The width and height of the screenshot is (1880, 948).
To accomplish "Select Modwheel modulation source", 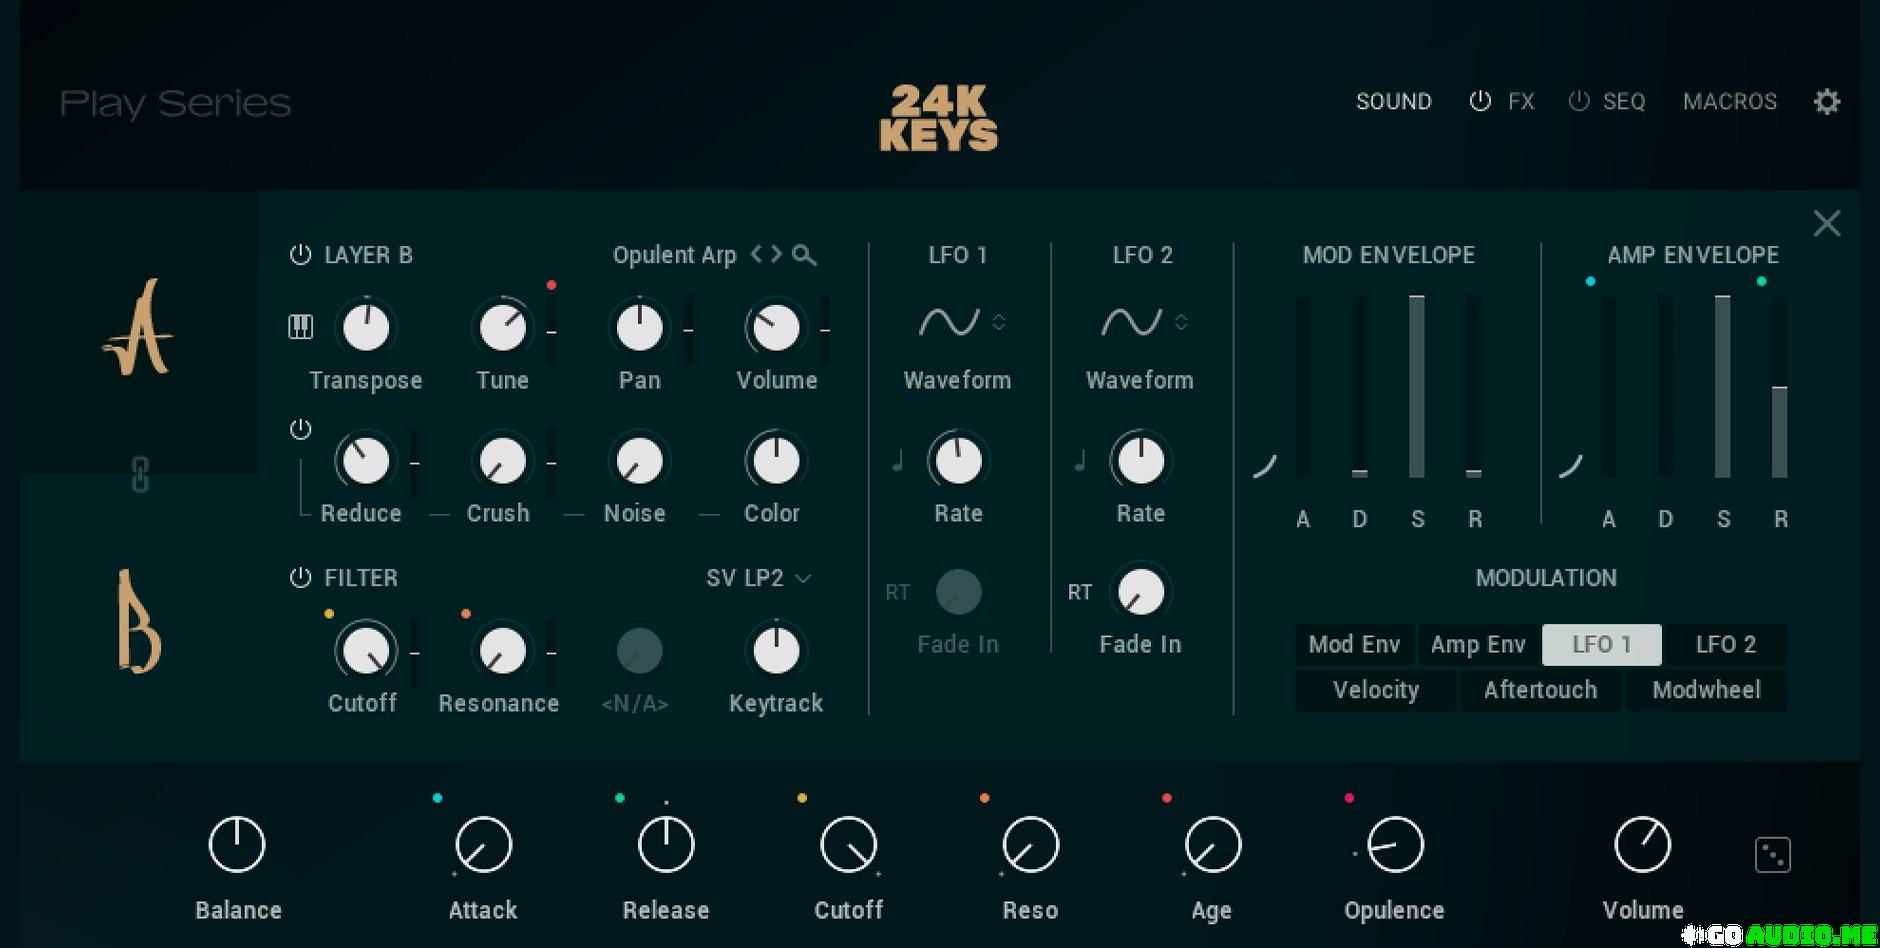I will 1706,690.
